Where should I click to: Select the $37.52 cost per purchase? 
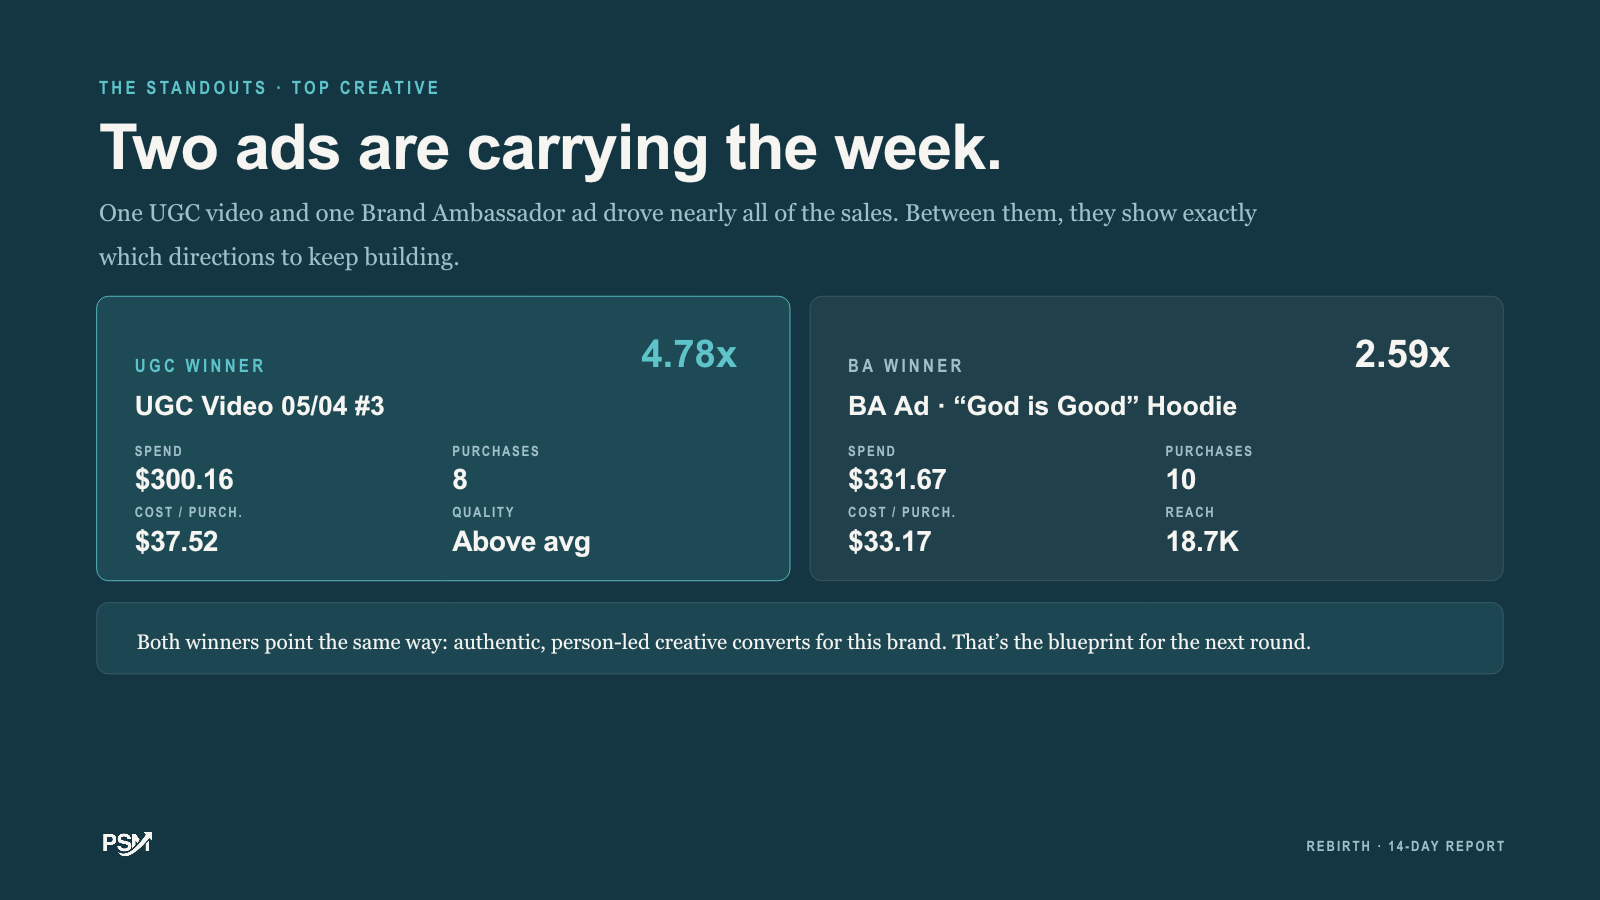(176, 542)
